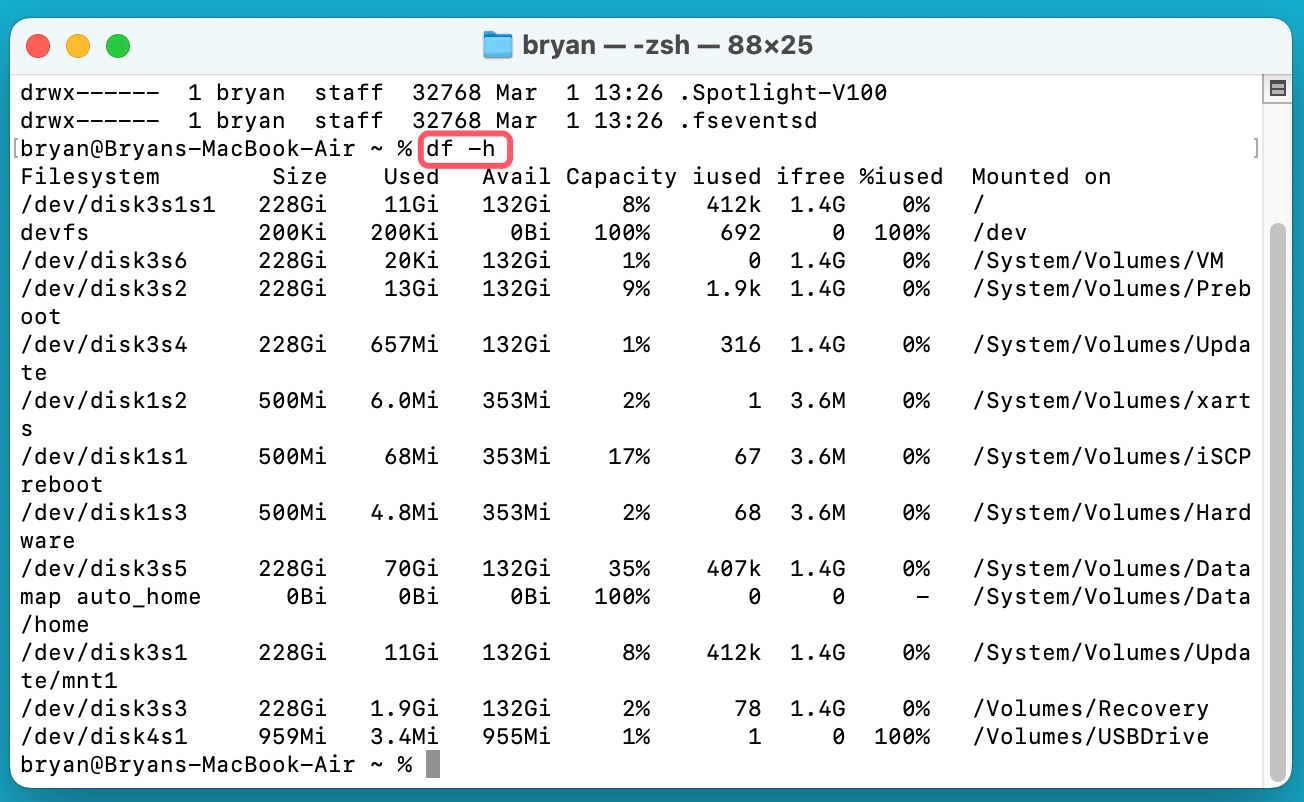Close the Terminal window with red button
The image size is (1304, 802).
pyautogui.click(x=38, y=45)
